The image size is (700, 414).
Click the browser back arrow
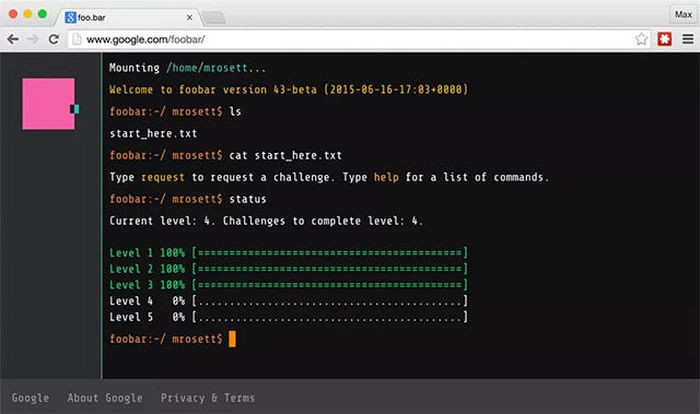pos(12,39)
